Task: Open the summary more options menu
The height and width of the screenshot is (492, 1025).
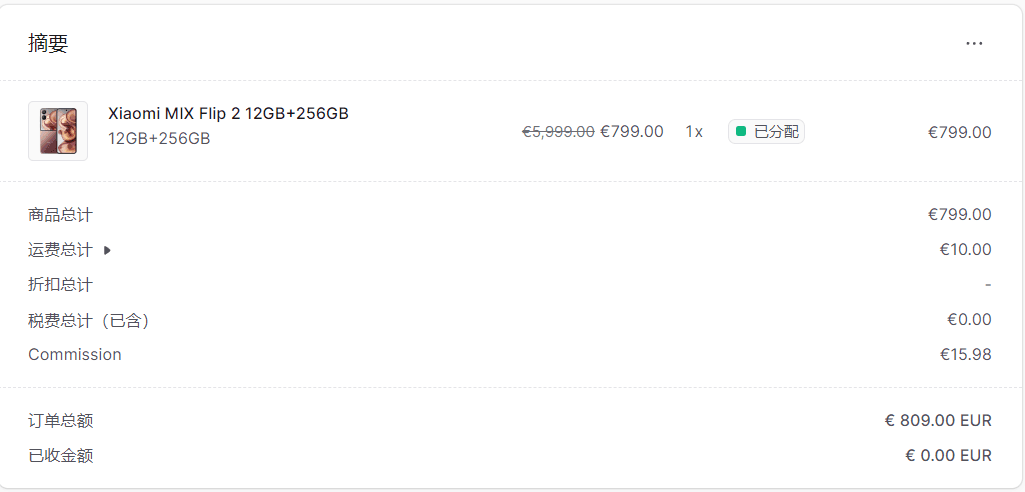Action: 974,44
